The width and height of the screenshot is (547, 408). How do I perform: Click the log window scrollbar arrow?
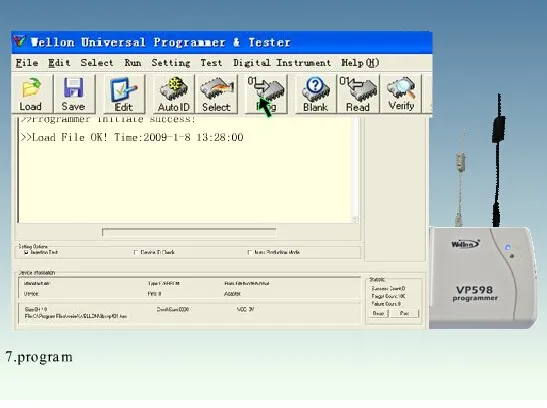[355, 219]
